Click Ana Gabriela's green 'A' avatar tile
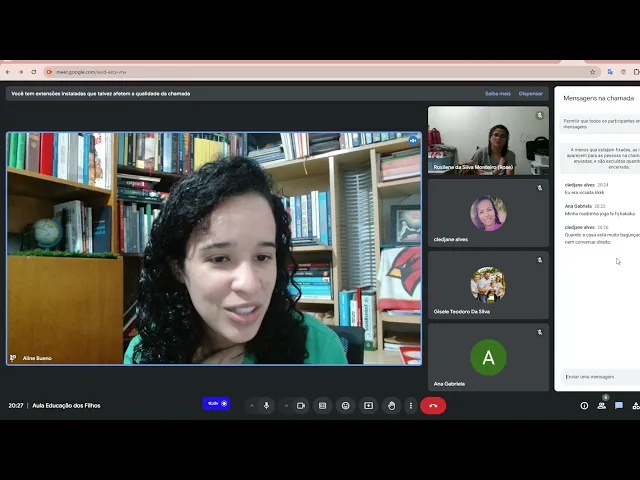 [488, 357]
